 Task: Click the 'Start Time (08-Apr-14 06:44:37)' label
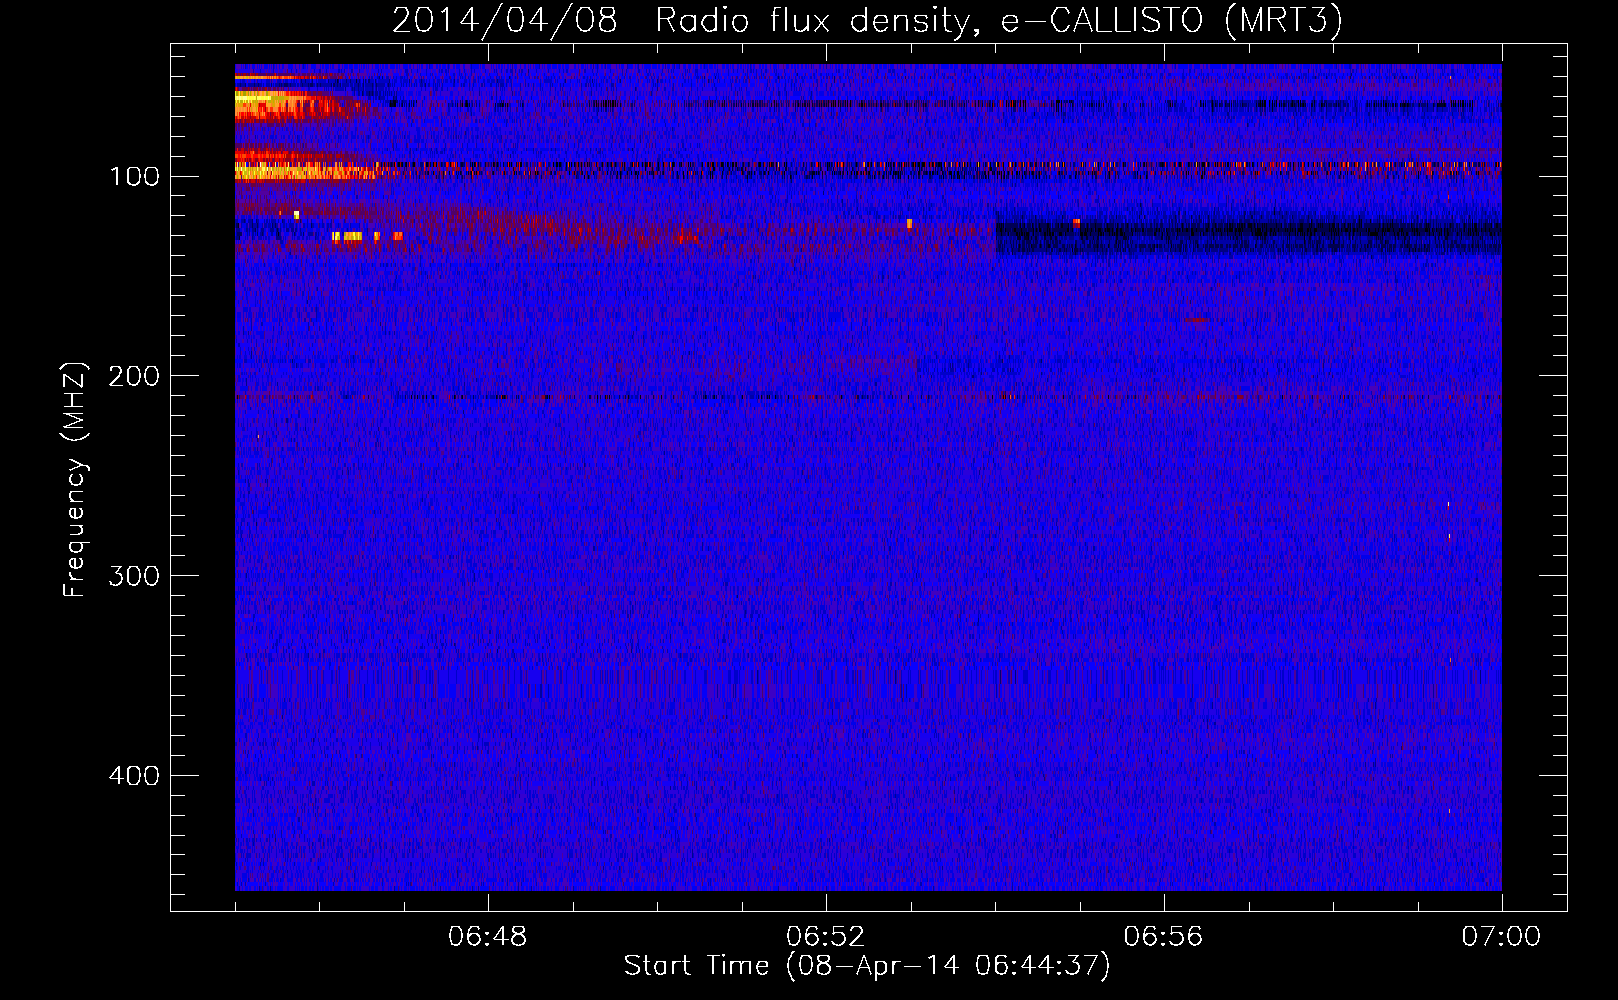(x=867, y=965)
